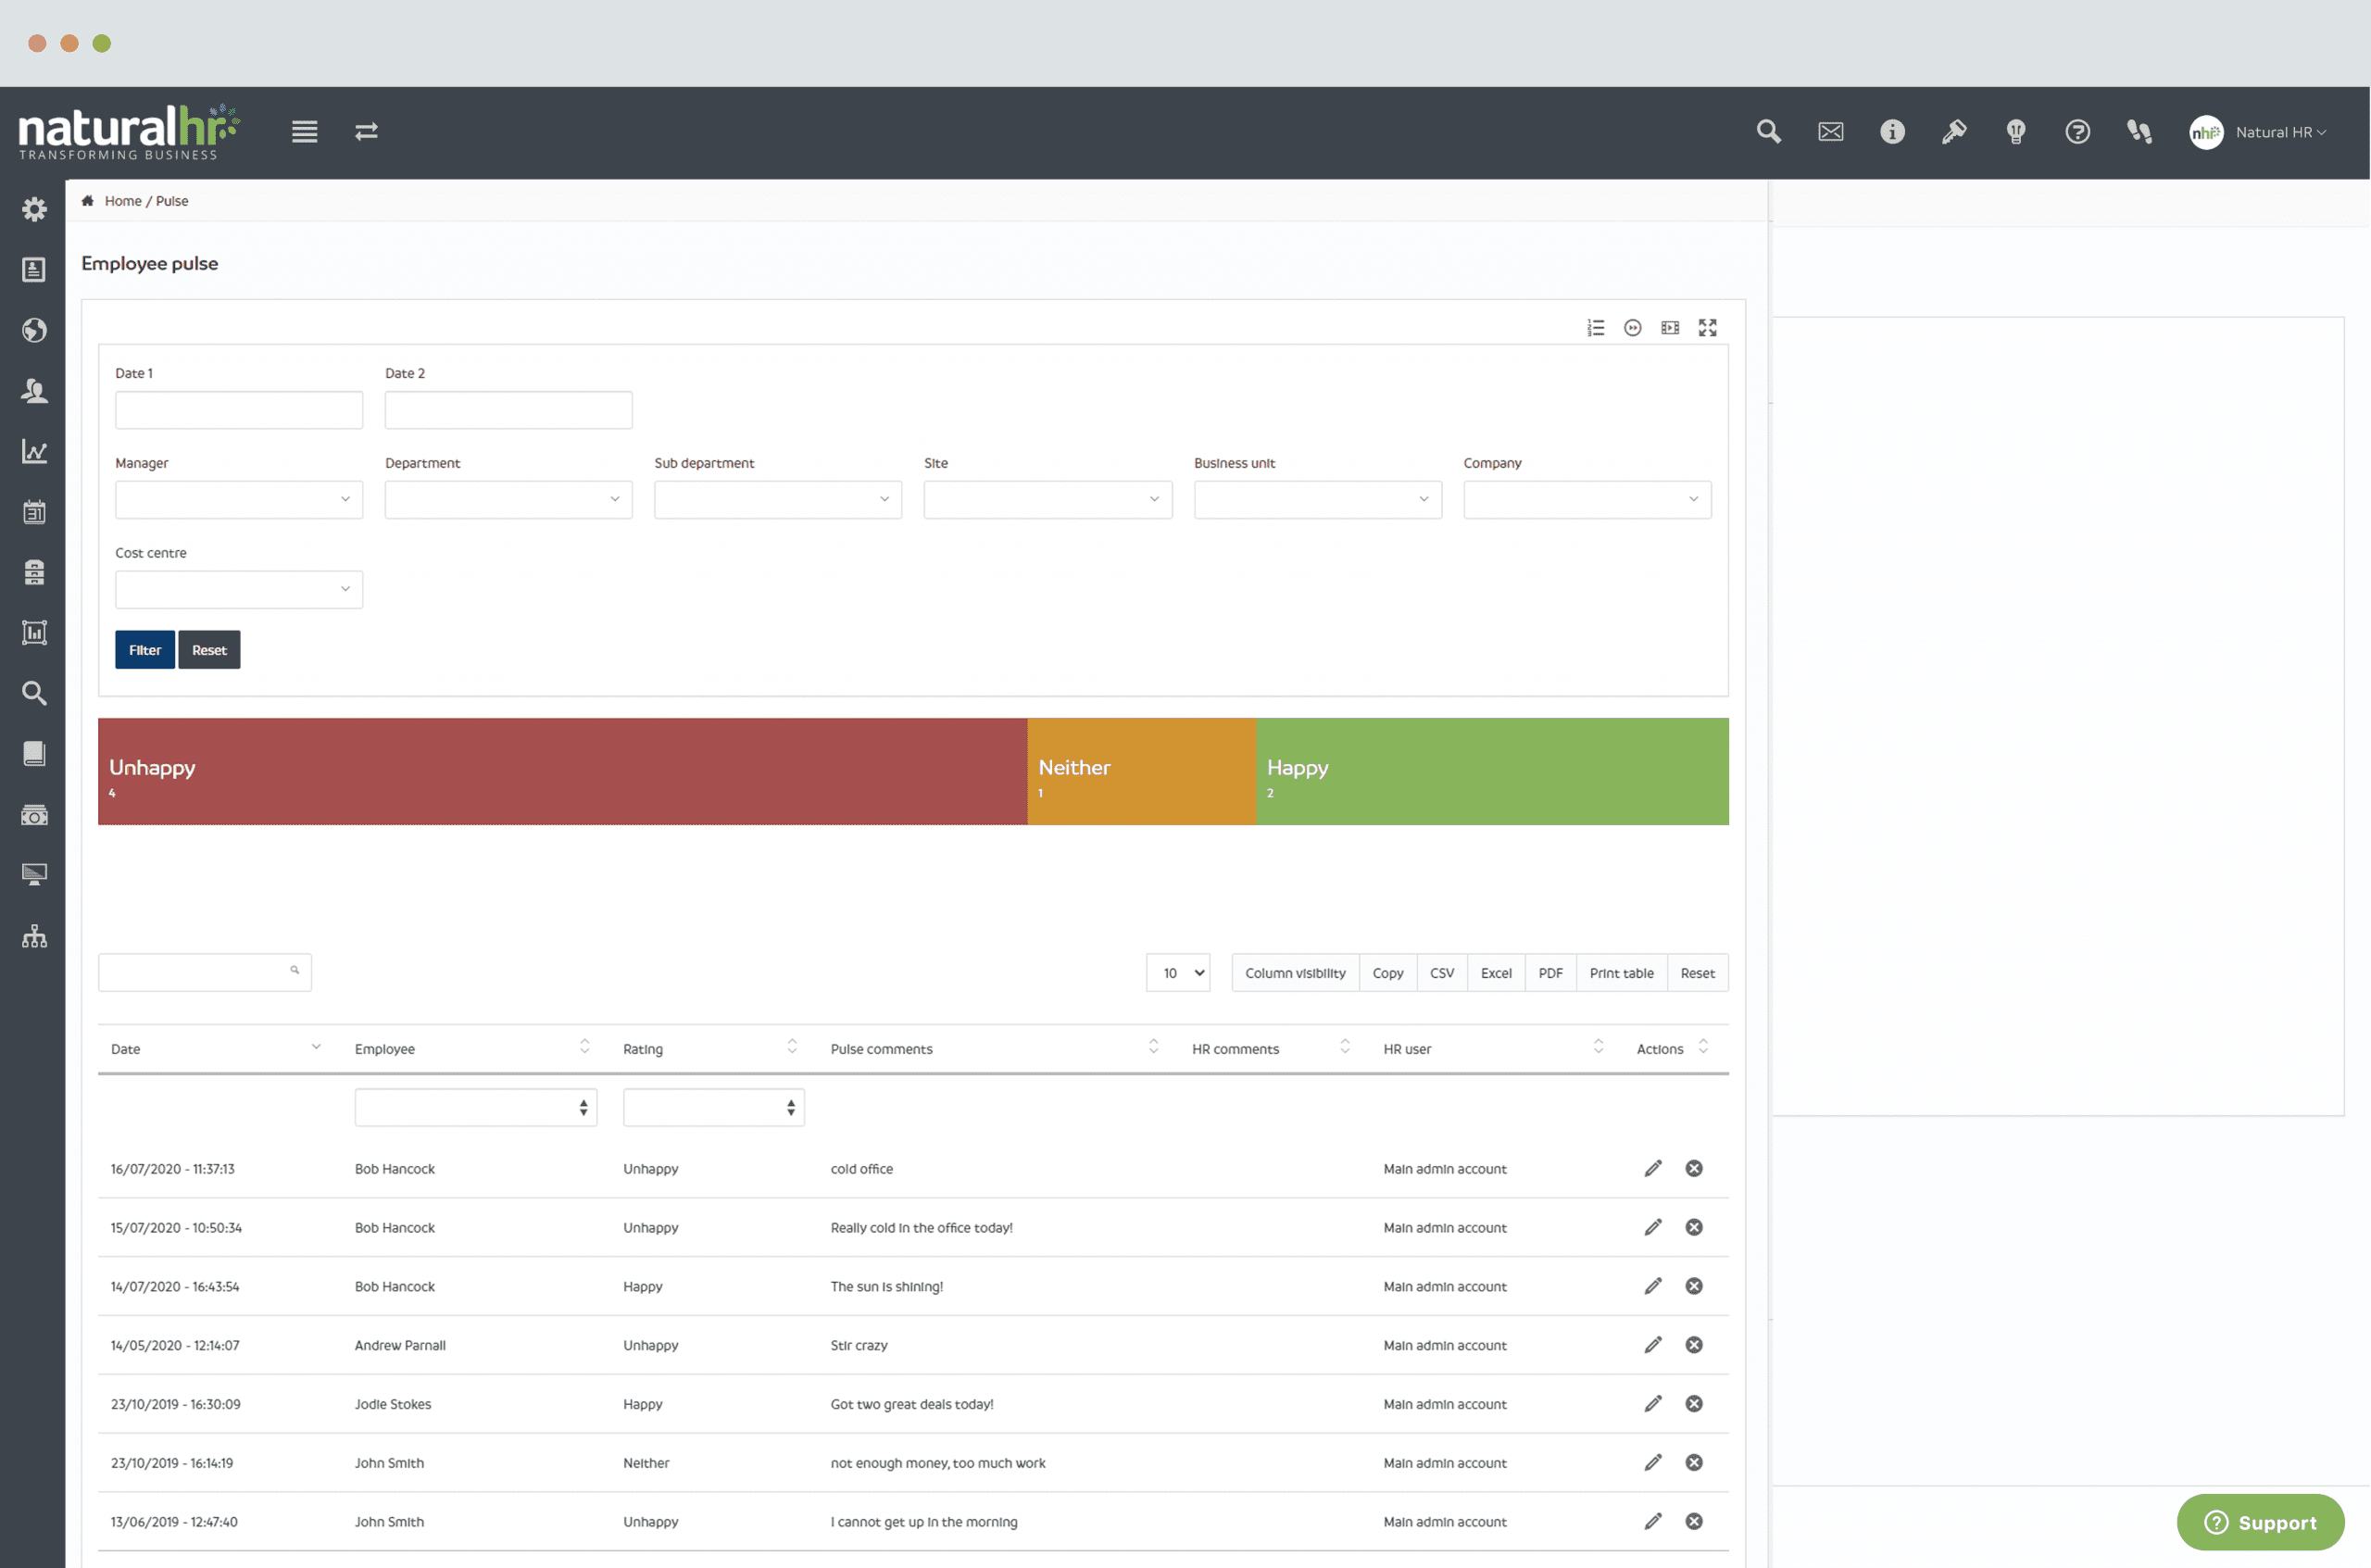Open the calendar sidebar icon
The image size is (2371, 1568).
click(x=34, y=512)
